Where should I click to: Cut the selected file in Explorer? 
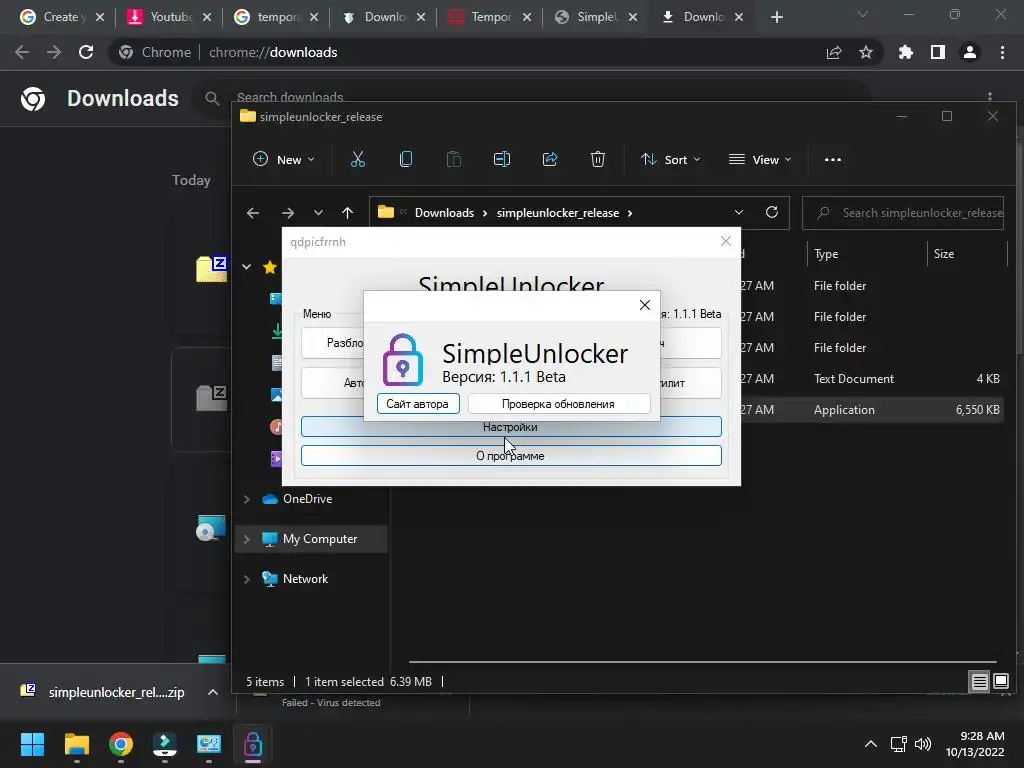358,159
